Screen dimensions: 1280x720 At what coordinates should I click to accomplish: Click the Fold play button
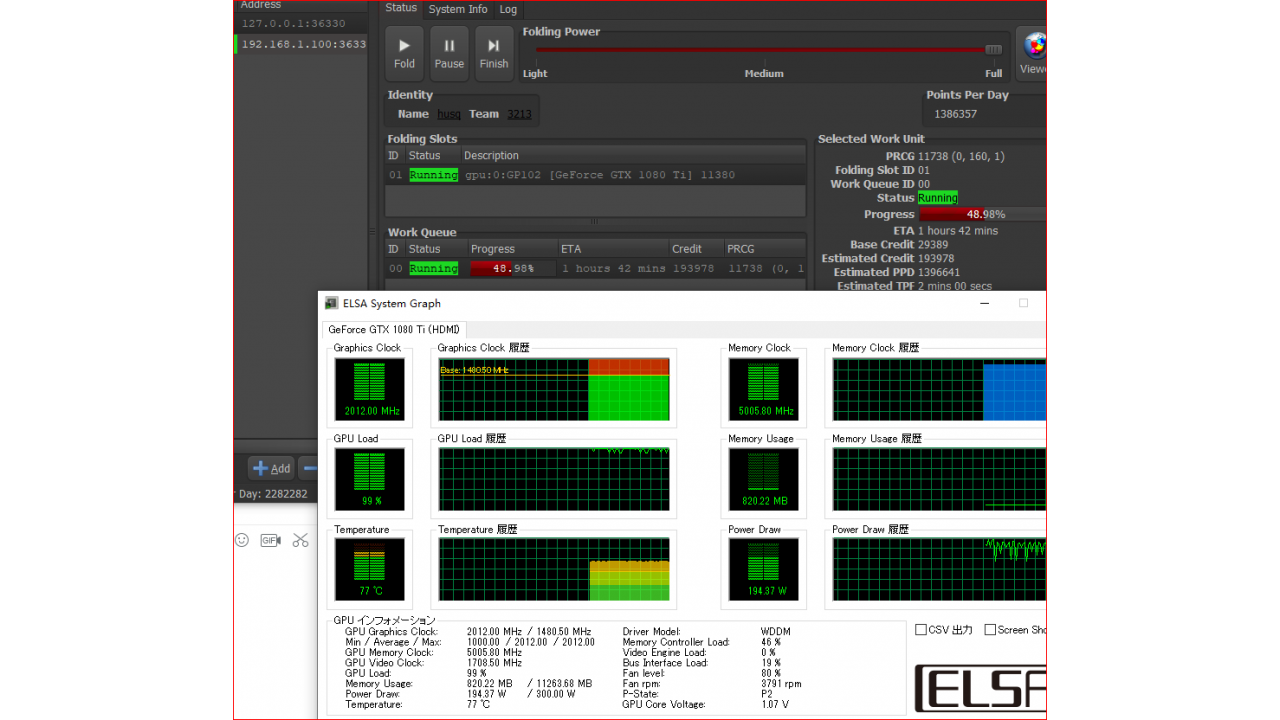[404, 53]
